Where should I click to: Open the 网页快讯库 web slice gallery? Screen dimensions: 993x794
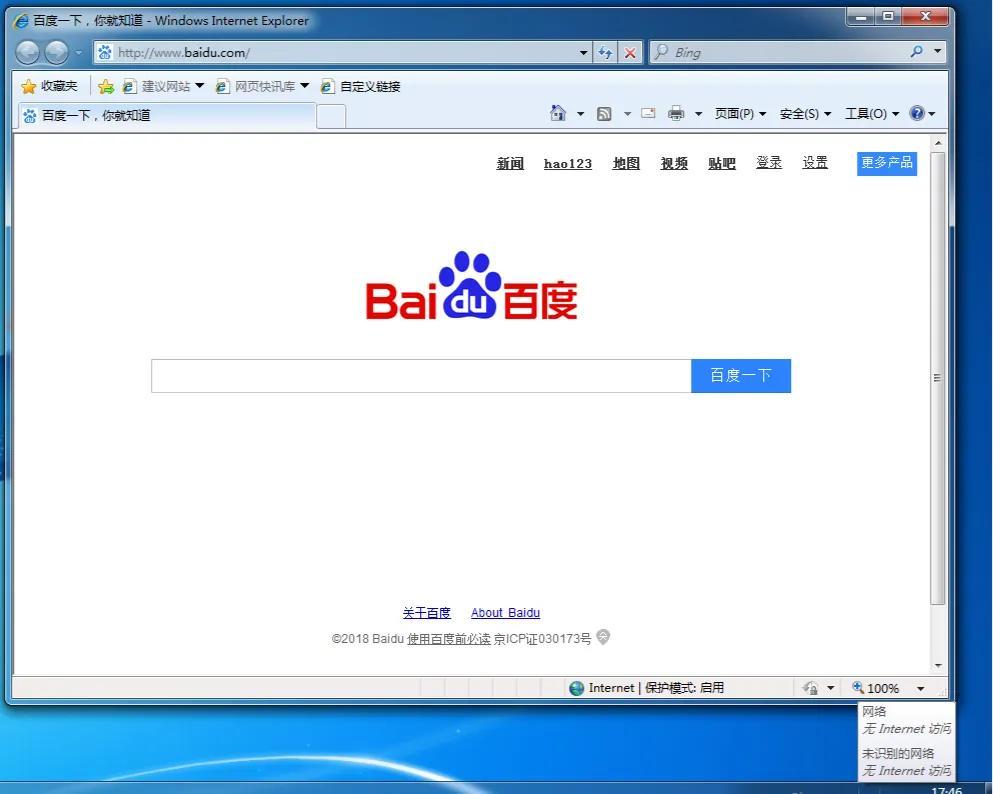tap(262, 86)
